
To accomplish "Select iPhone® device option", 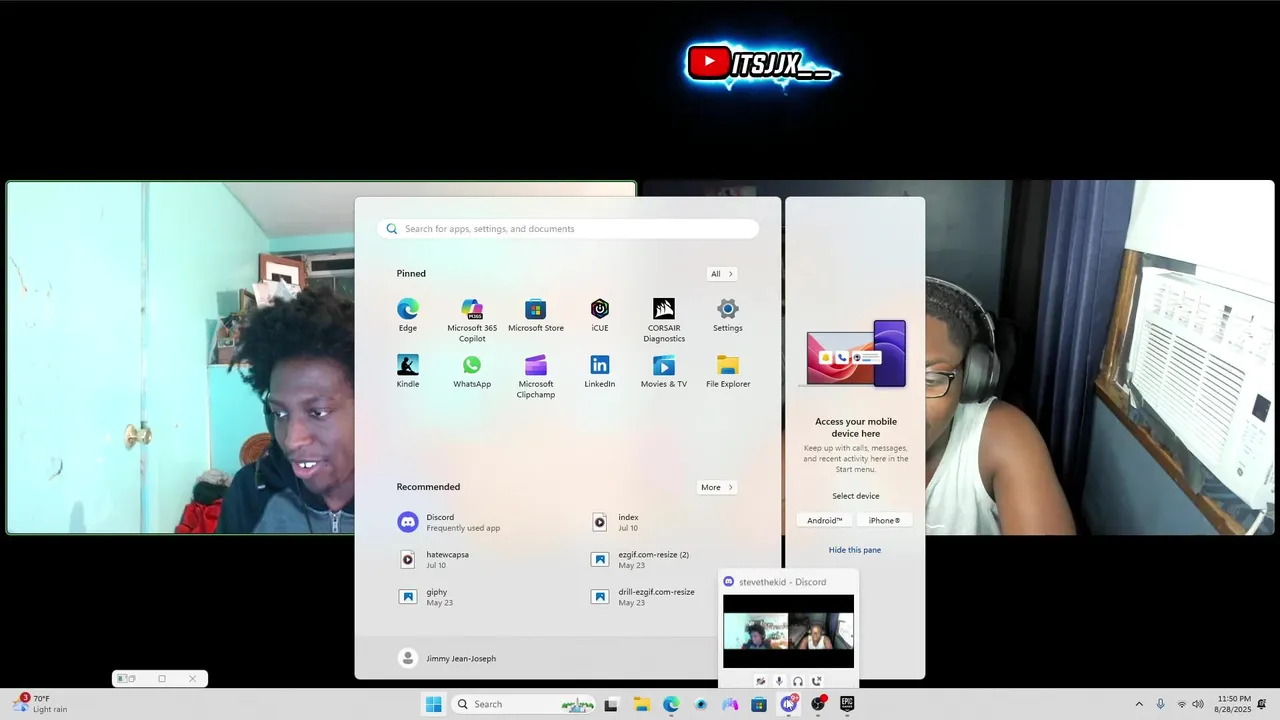I will [884, 520].
